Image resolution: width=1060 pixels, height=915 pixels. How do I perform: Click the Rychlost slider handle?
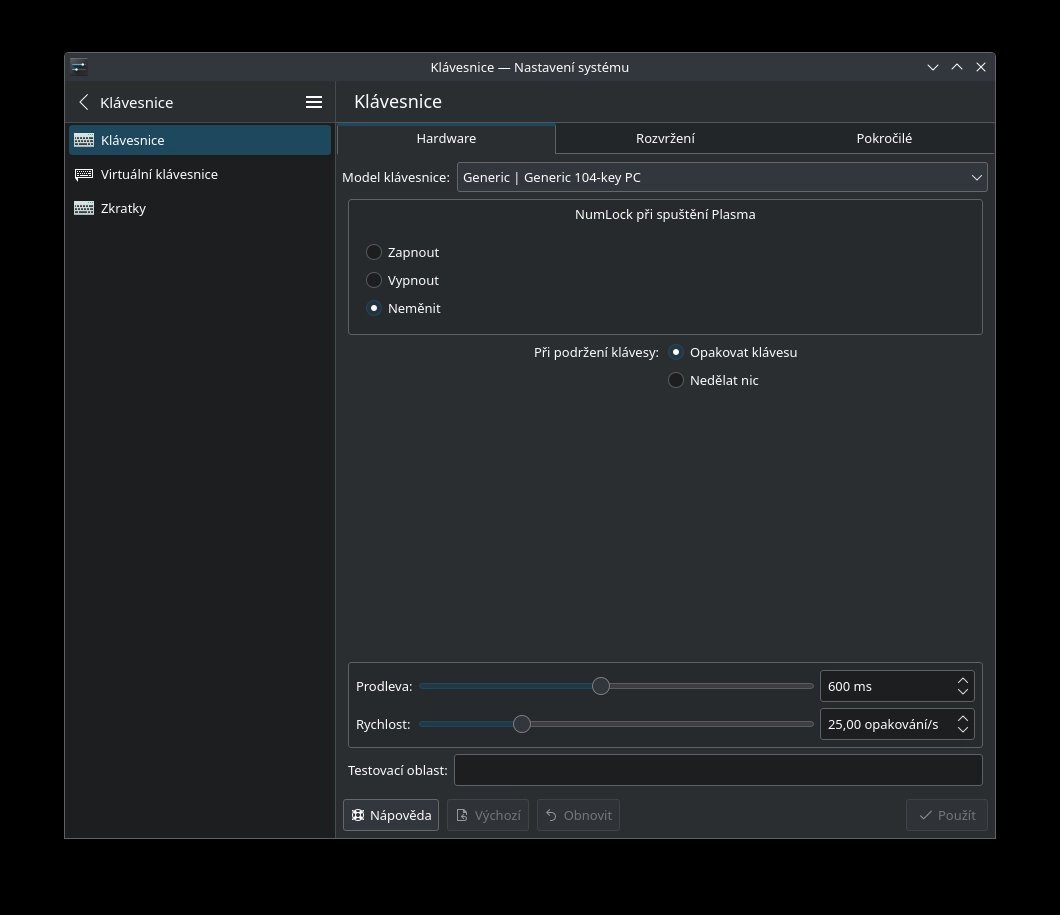pyautogui.click(x=522, y=724)
